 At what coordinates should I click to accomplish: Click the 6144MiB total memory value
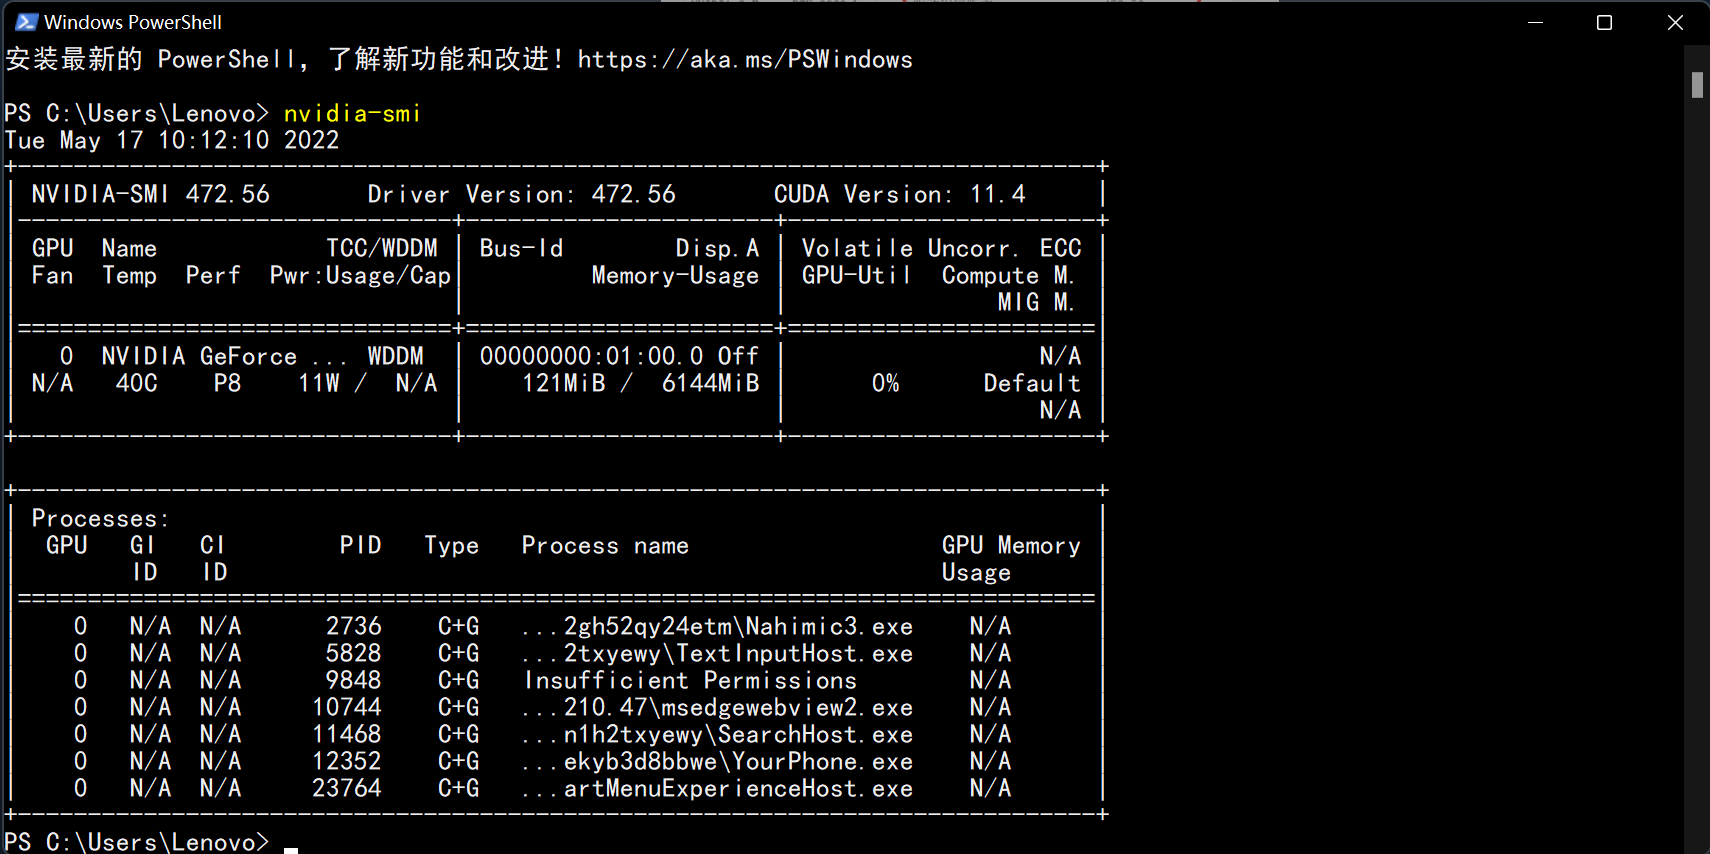point(711,384)
